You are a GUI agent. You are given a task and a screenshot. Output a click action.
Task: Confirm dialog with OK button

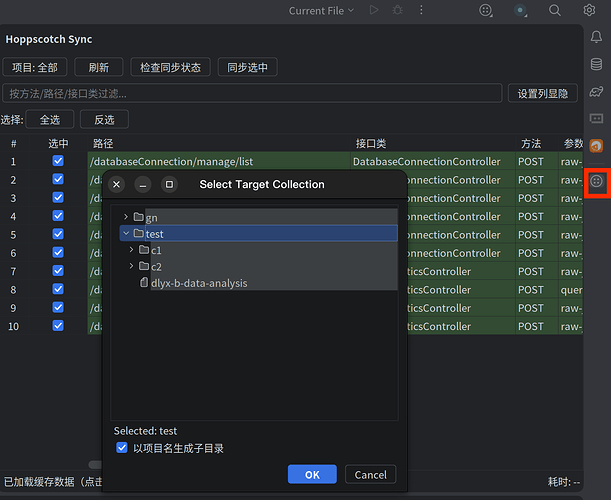click(x=312, y=474)
